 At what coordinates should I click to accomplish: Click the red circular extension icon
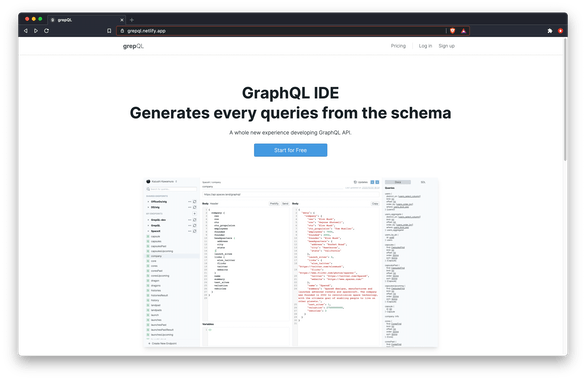coord(560,31)
